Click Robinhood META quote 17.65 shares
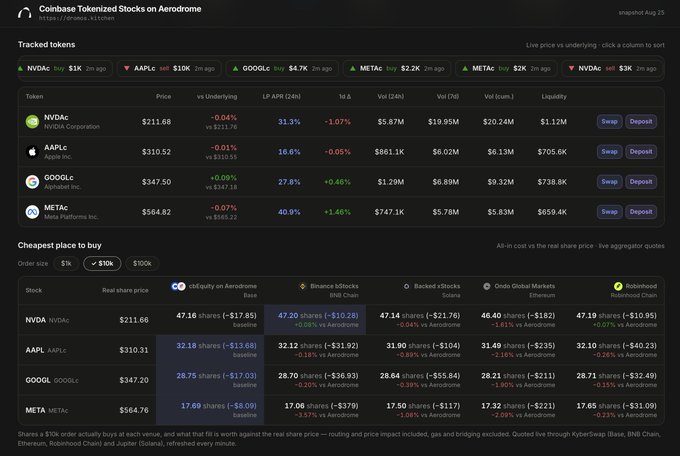680x456 pixels. pyautogui.click(x=616, y=406)
